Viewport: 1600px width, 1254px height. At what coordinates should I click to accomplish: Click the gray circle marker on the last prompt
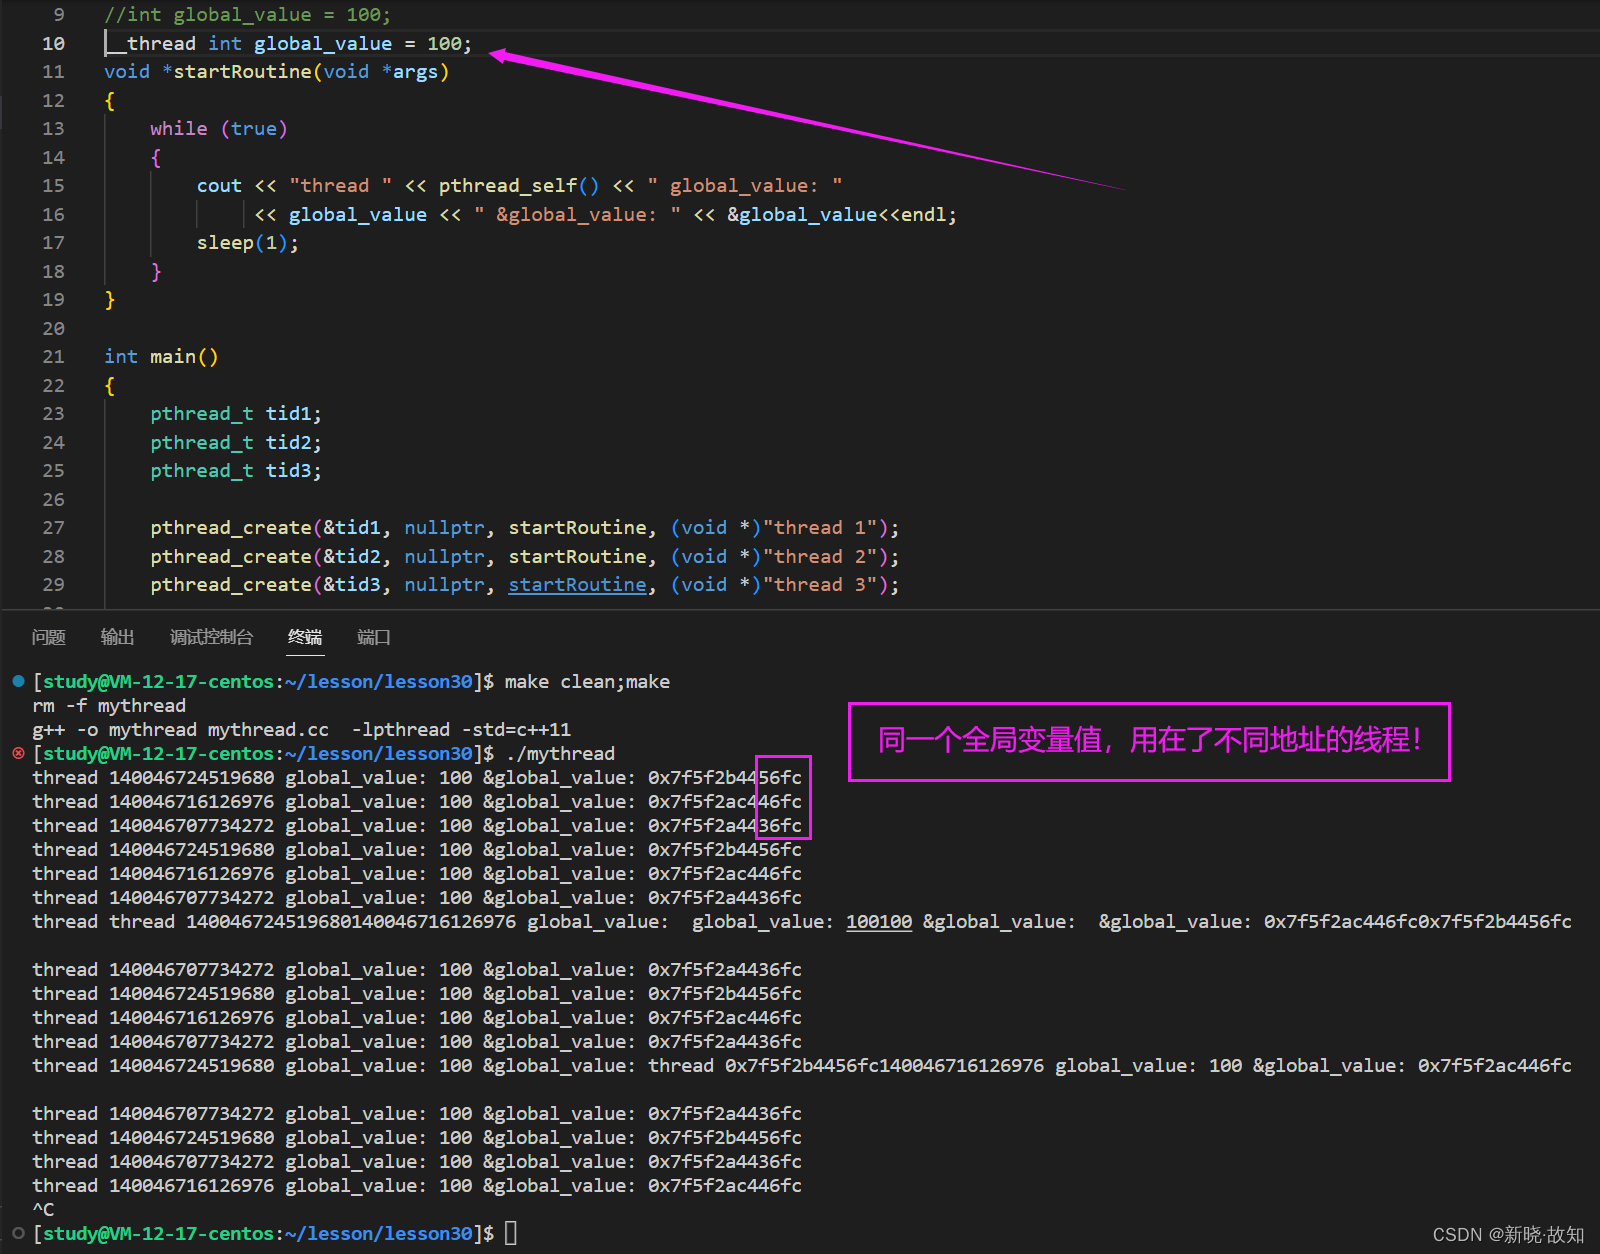click(x=18, y=1233)
